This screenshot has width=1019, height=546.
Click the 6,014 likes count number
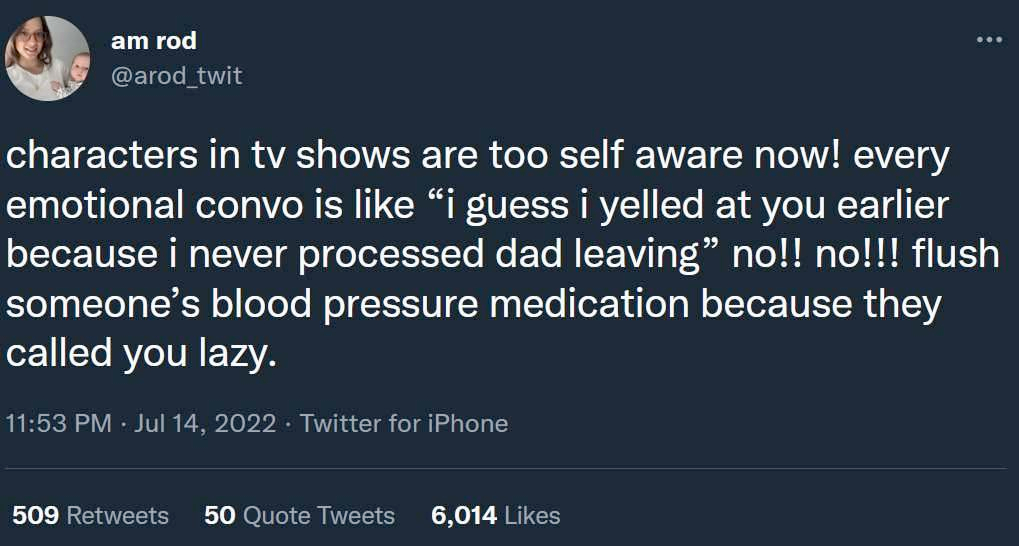coord(463,515)
